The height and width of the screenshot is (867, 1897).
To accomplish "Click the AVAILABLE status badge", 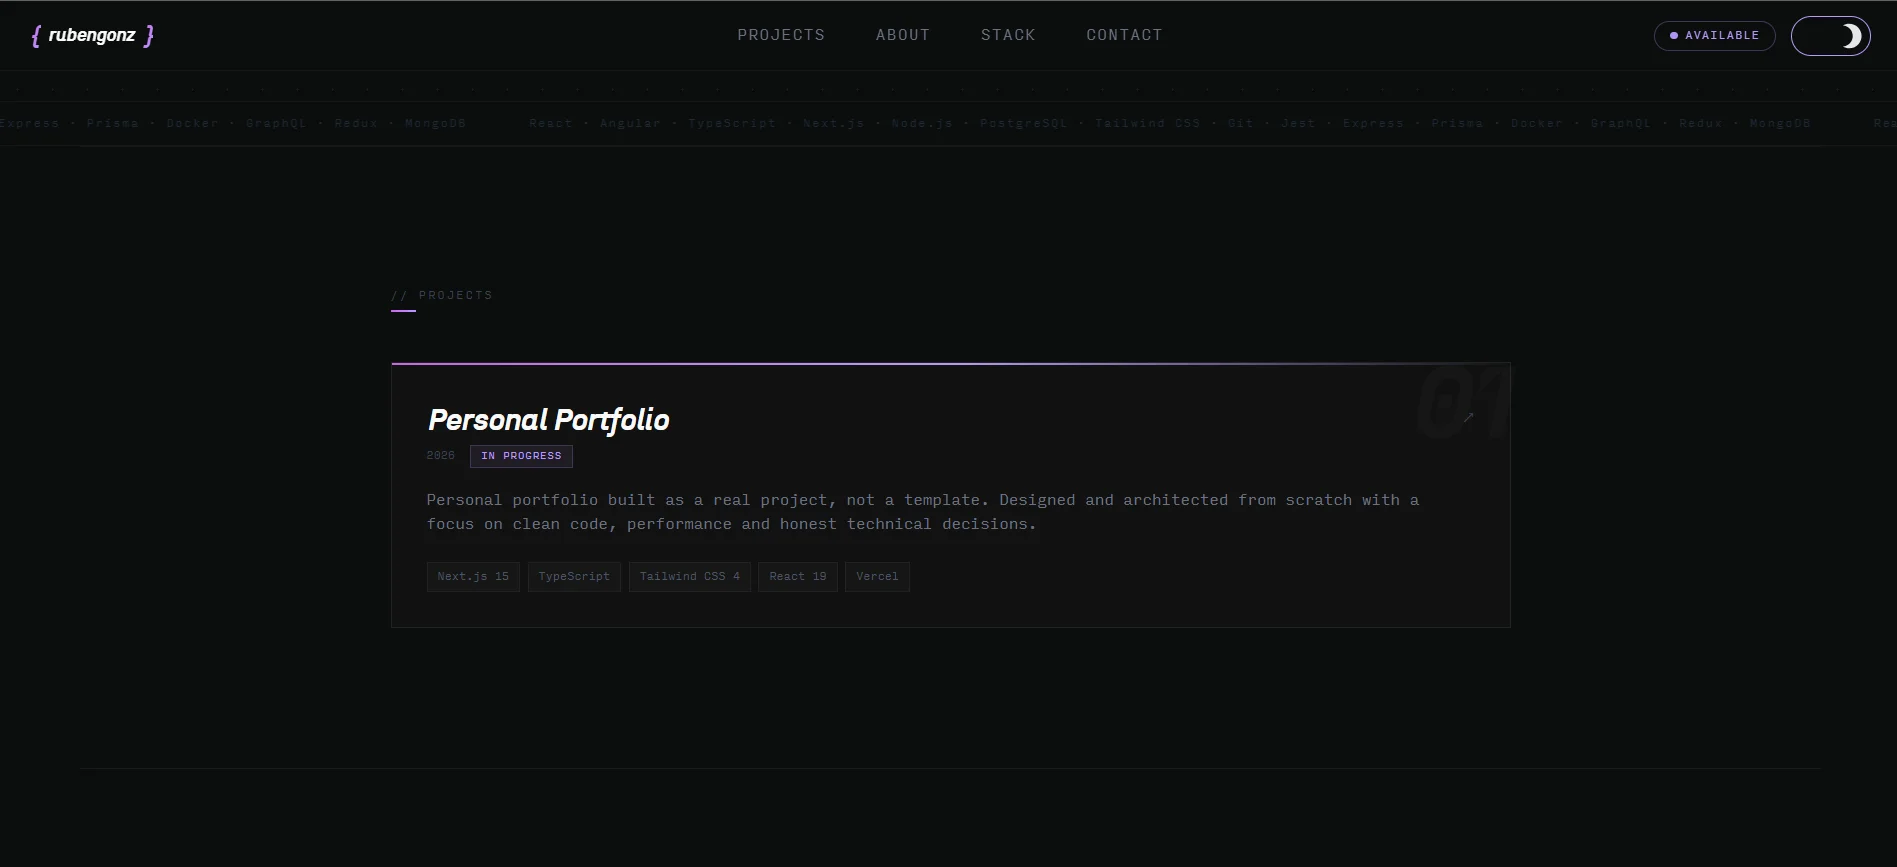I will (x=1714, y=36).
